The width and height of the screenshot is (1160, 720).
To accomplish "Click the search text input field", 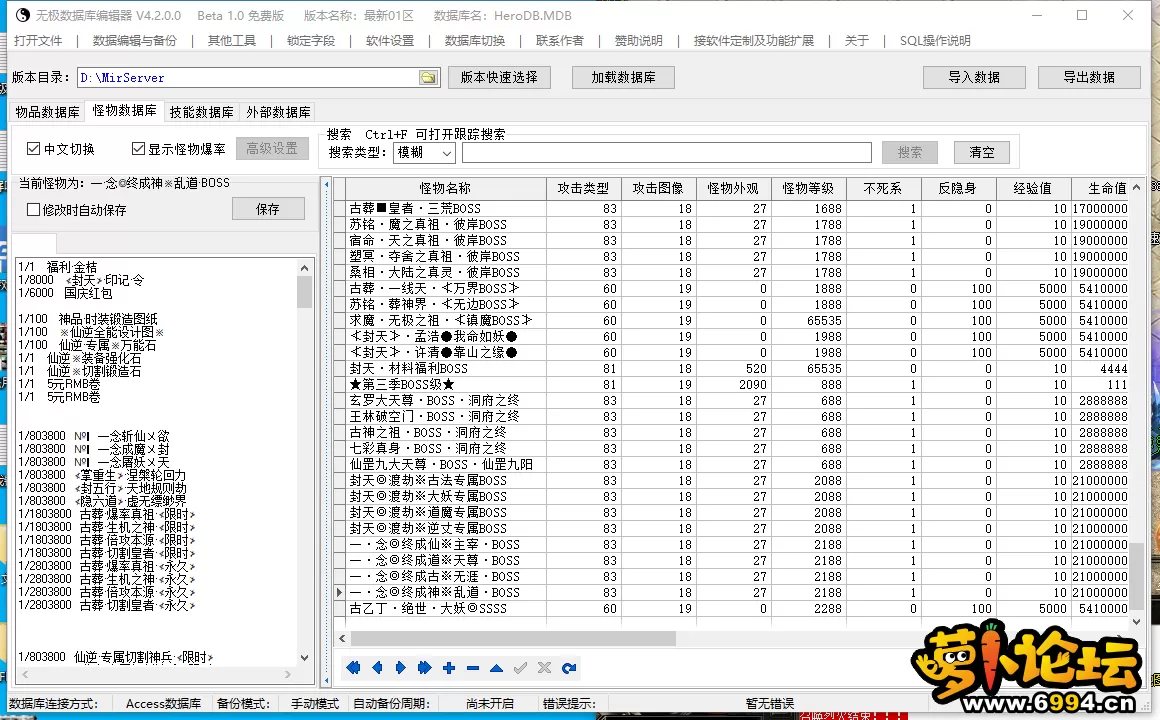I will (667, 152).
